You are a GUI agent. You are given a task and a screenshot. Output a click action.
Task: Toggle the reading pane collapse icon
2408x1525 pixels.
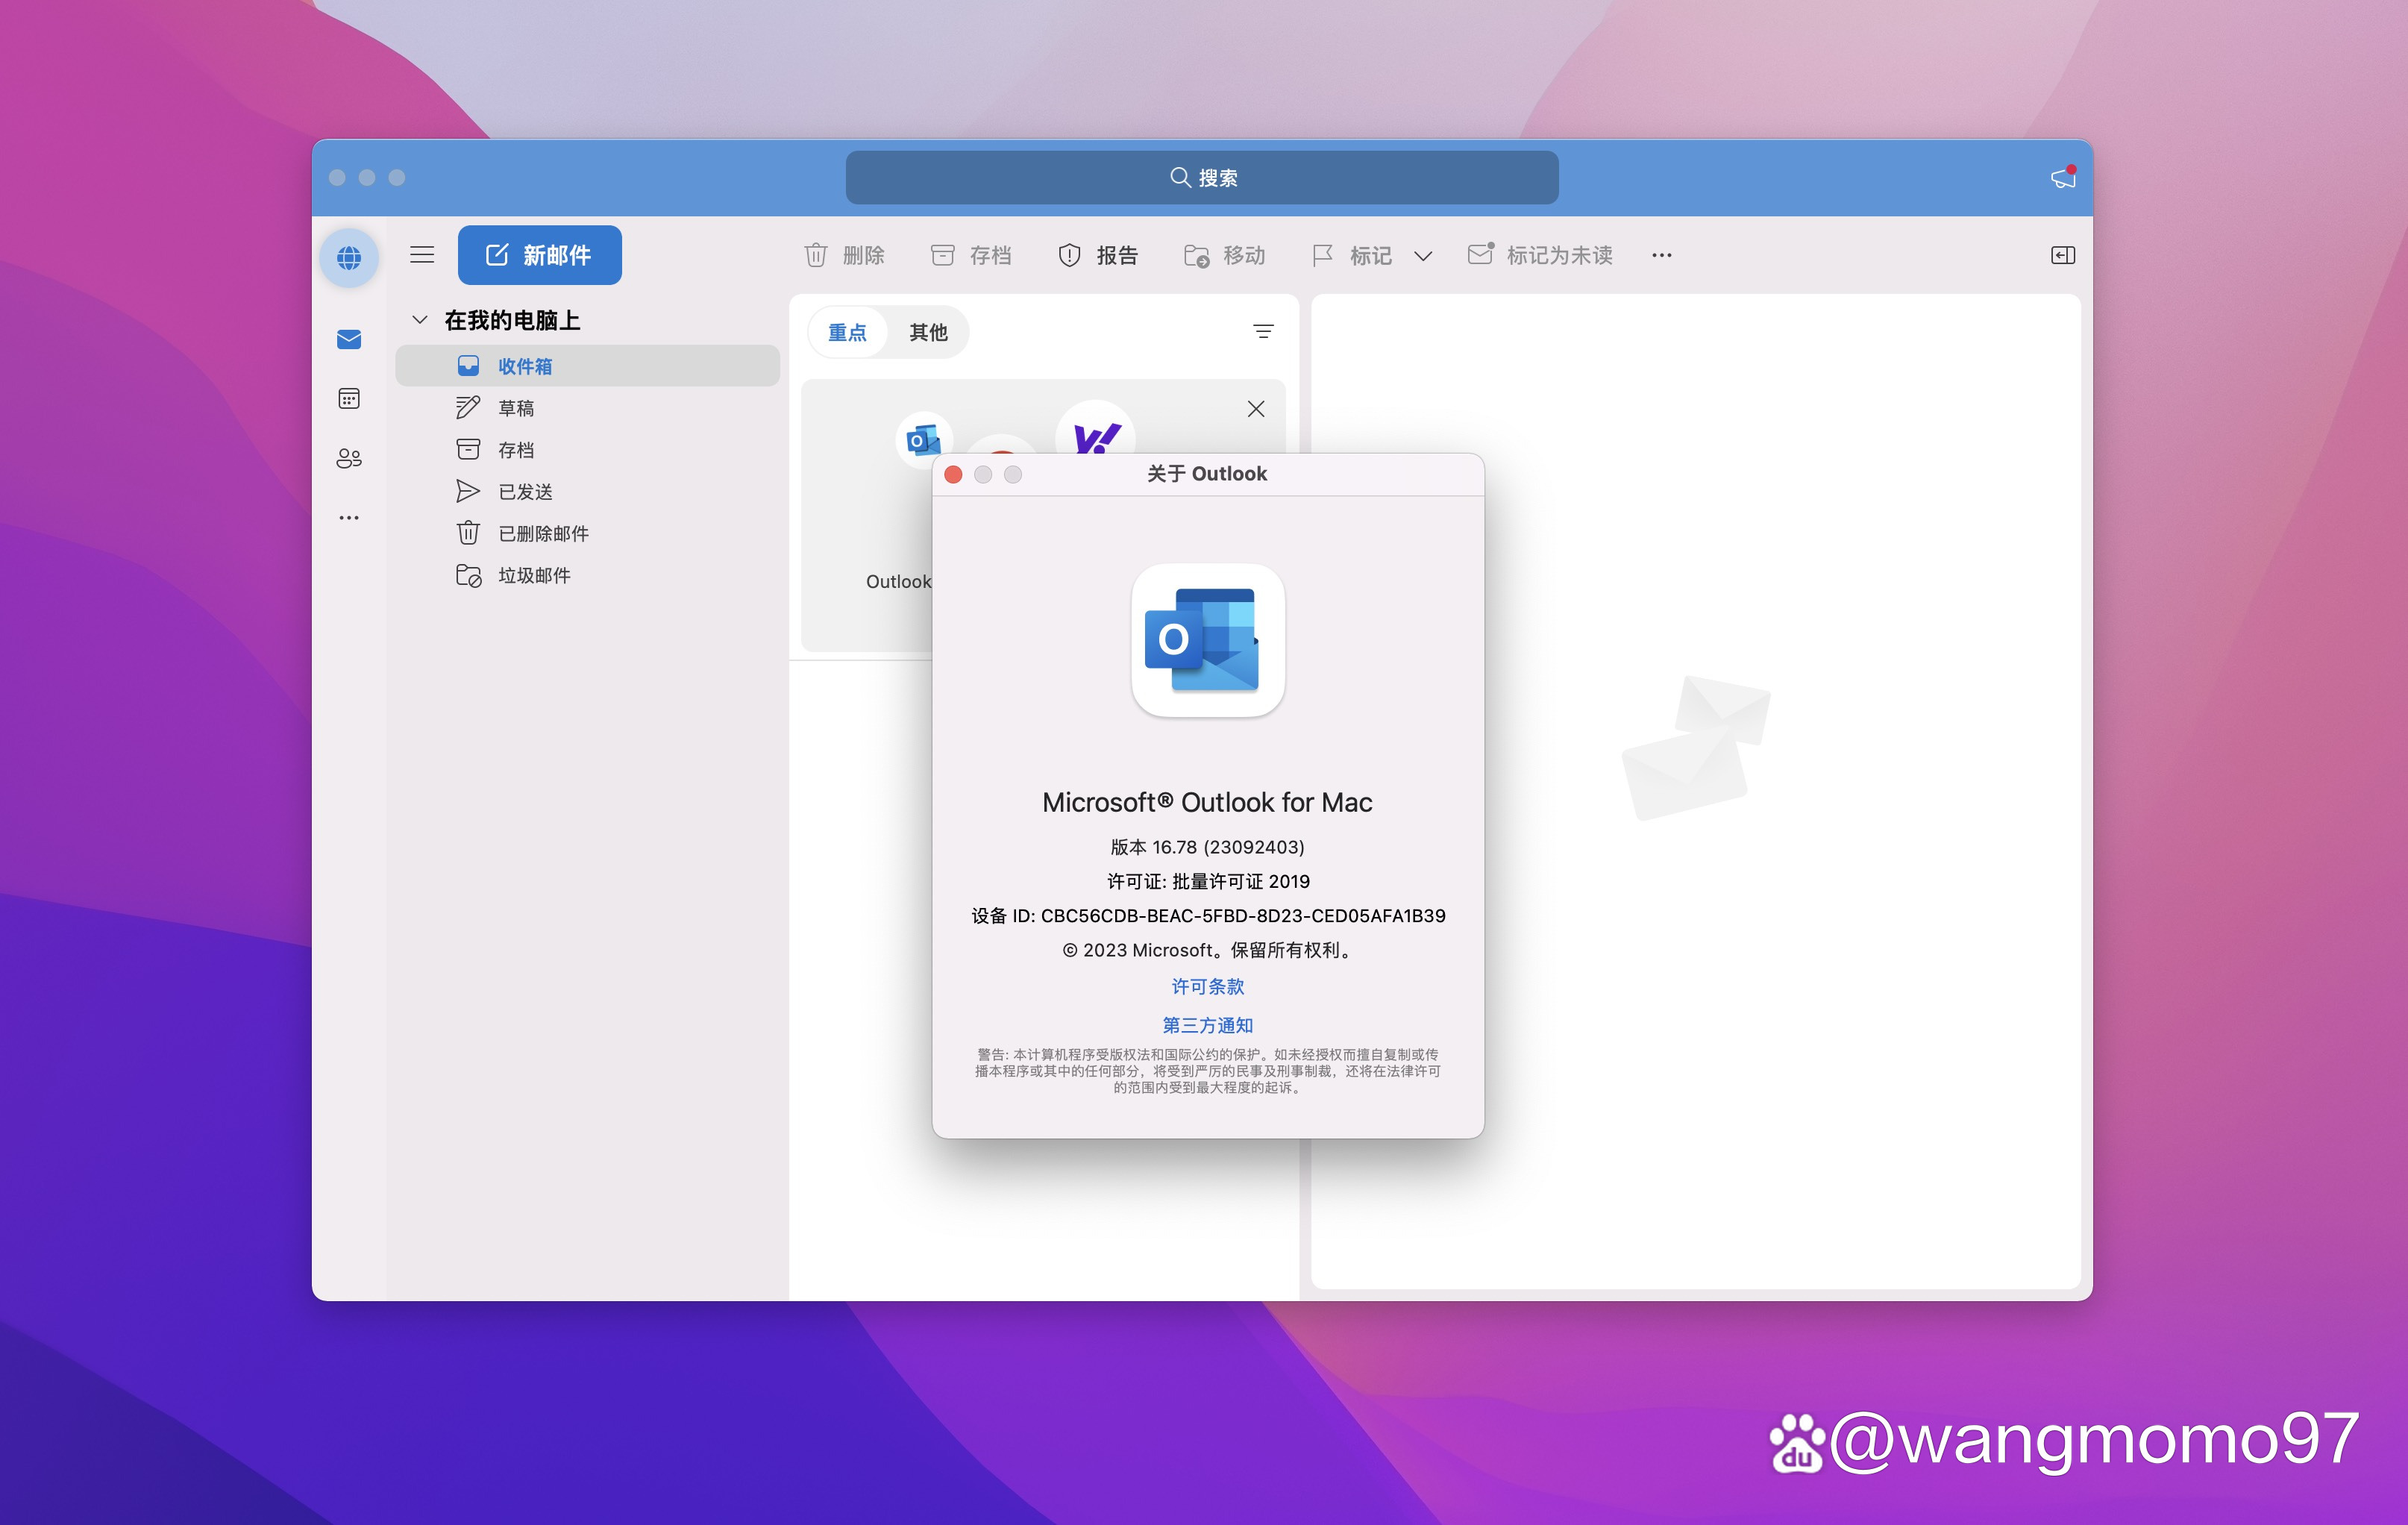[x=2063, y=255]
